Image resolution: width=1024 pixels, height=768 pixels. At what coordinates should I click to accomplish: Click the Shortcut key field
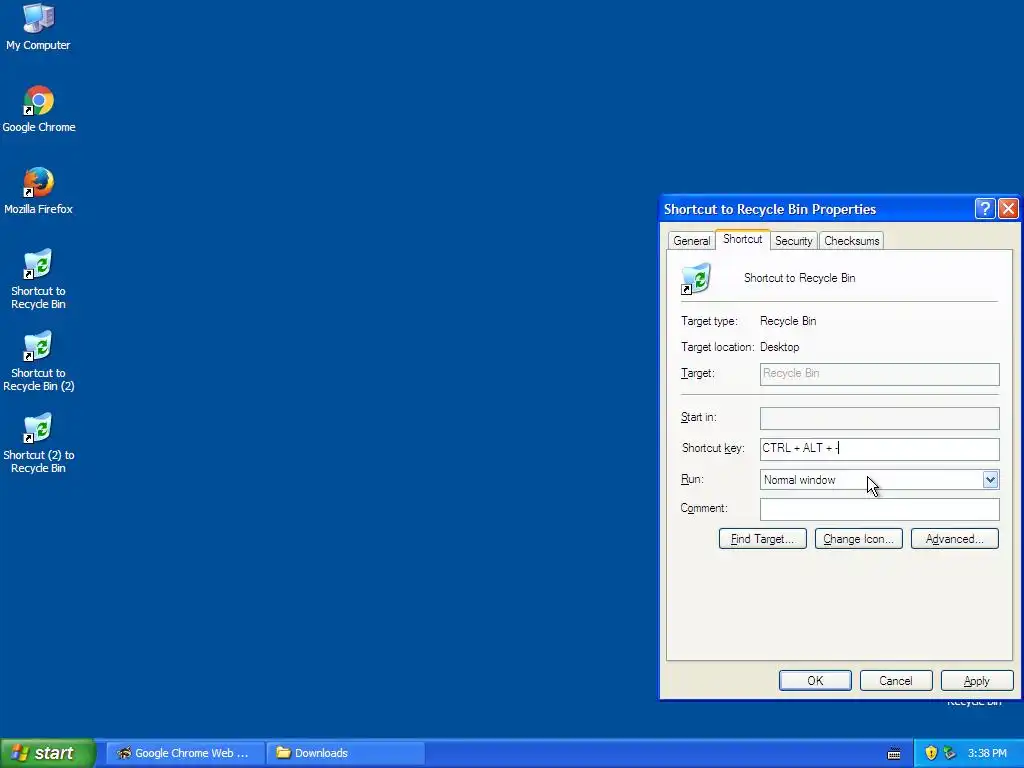click(880, 449)
